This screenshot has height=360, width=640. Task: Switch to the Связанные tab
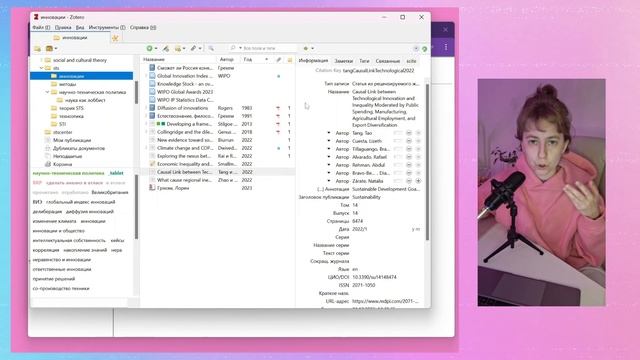pyautogui.click(x=388, y=61)
